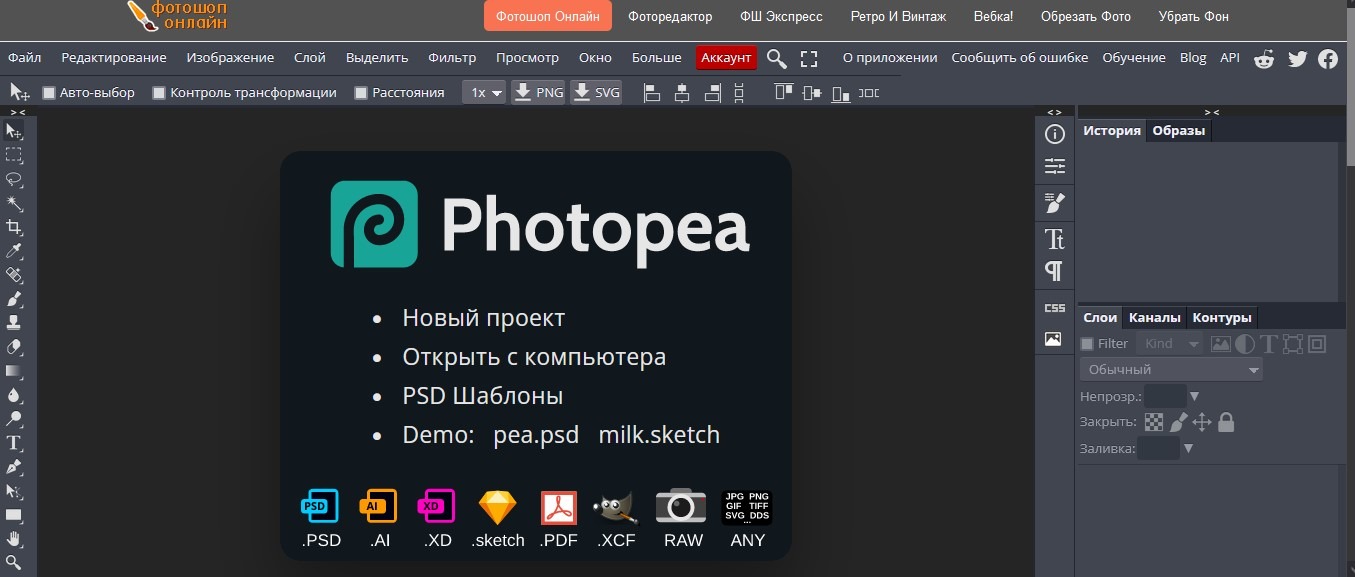This screenshot has height=577, width=1355.
Task: Enable the Расстояния checkbox
Action: click(x=361, y=93)
